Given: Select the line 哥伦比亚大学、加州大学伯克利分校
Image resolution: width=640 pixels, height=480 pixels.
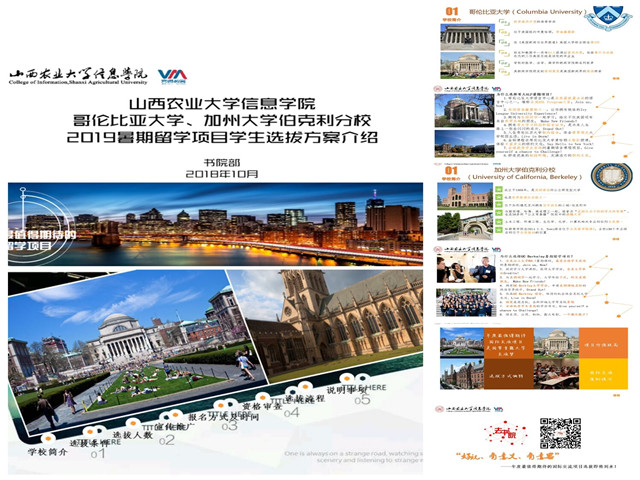Looking at the screenshot, I should 222,120.
